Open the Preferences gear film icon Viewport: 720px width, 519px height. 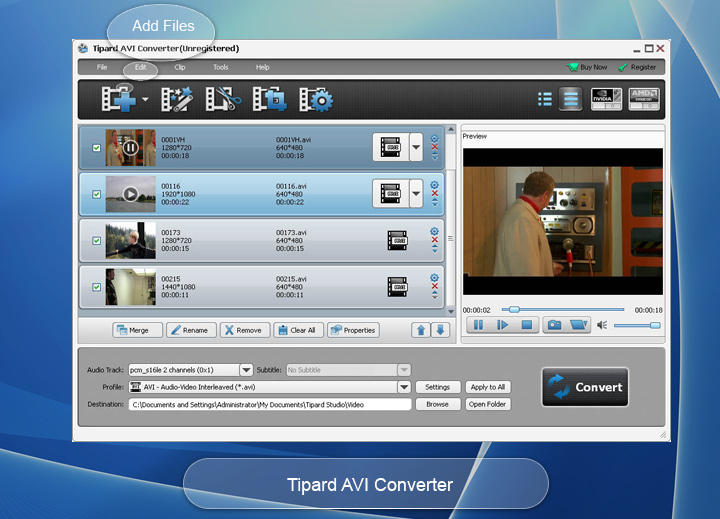tap(316, 99)
